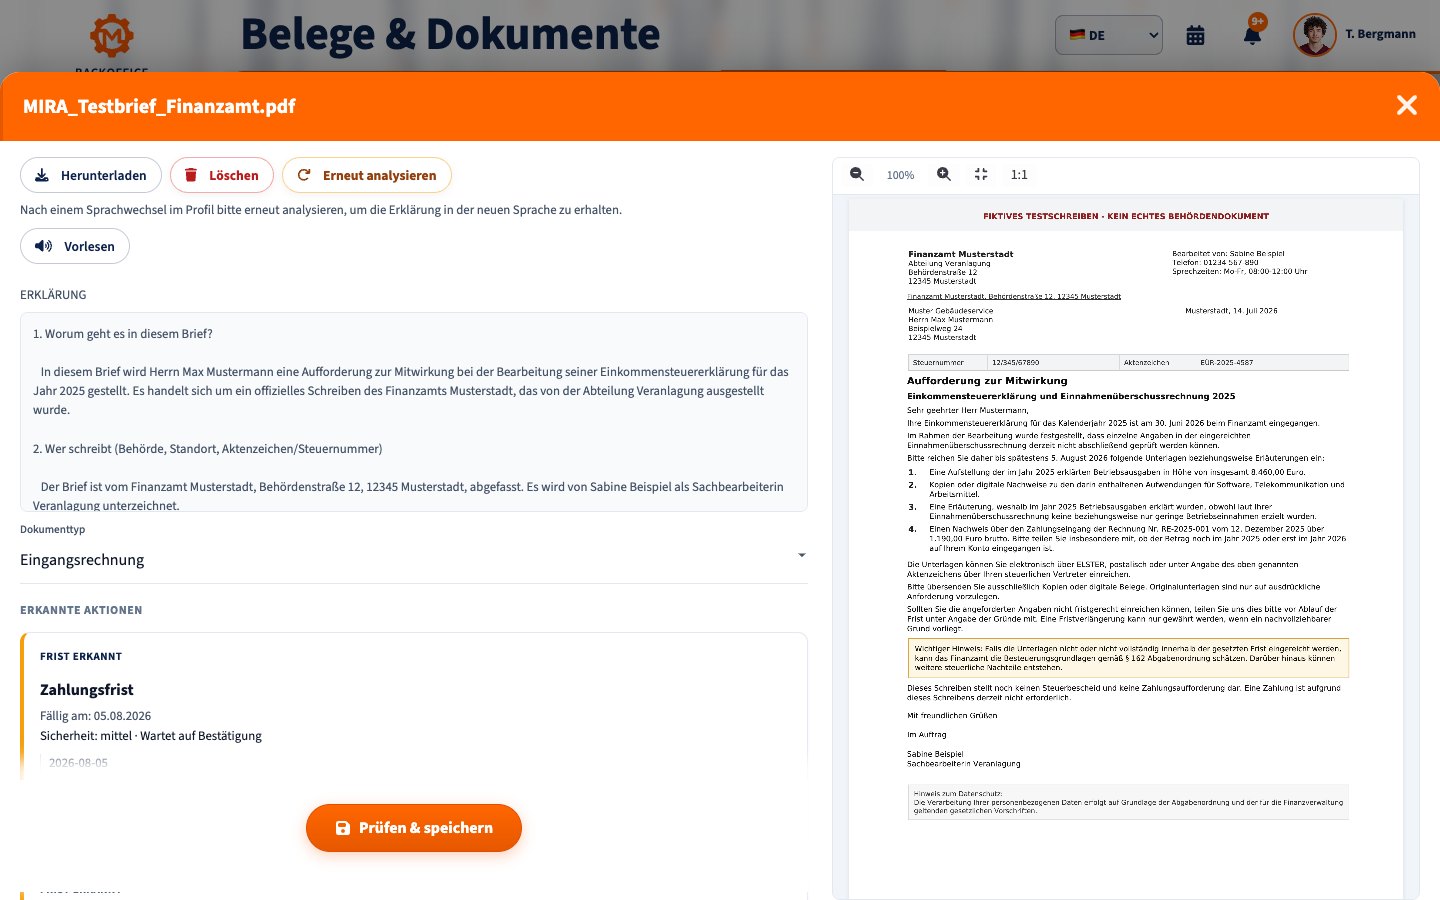Click Erneut analysieren button
This screenshot has width=1440, height=900.
coord(367,175)
